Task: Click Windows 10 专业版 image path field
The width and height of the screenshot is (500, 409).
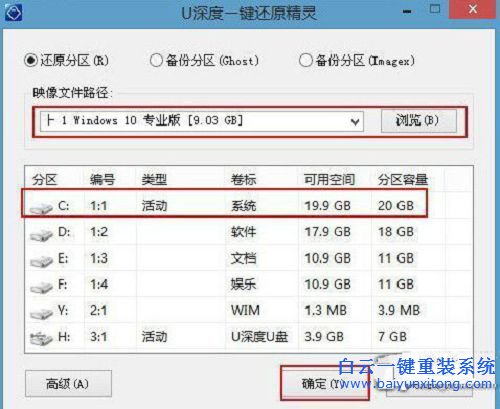Action: (202, 121)
